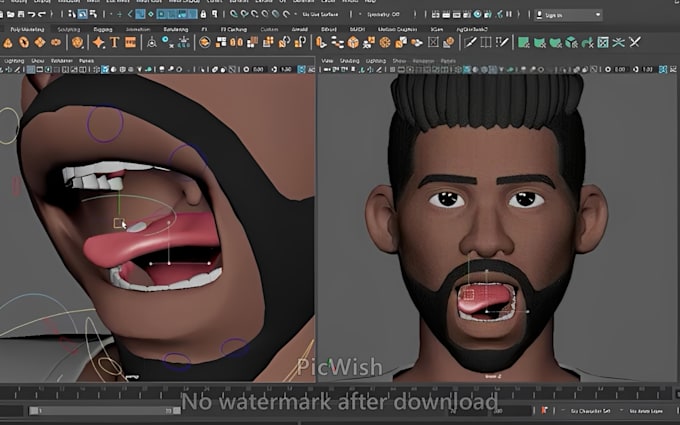
Task: Open the left panel's Renderer menu
Action: [62, 61]
